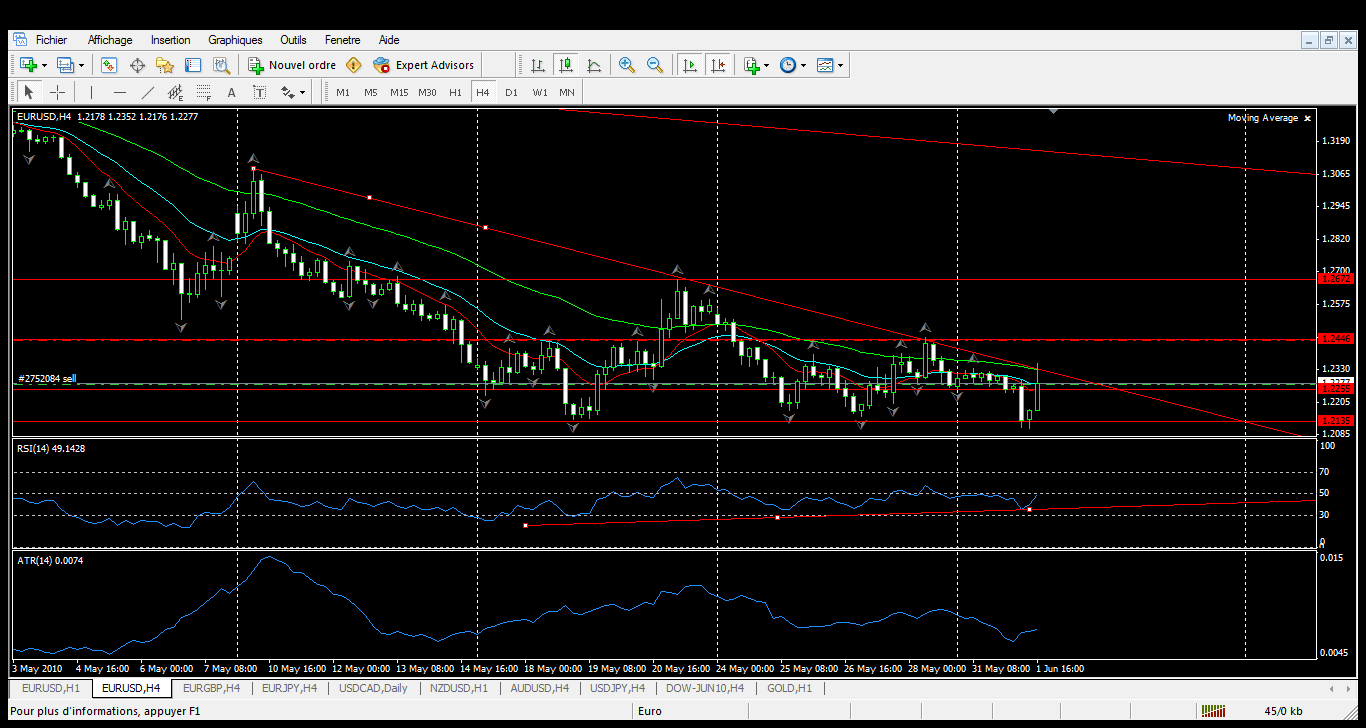
Task: Open the Market Watch window
Action: [109, 65]
